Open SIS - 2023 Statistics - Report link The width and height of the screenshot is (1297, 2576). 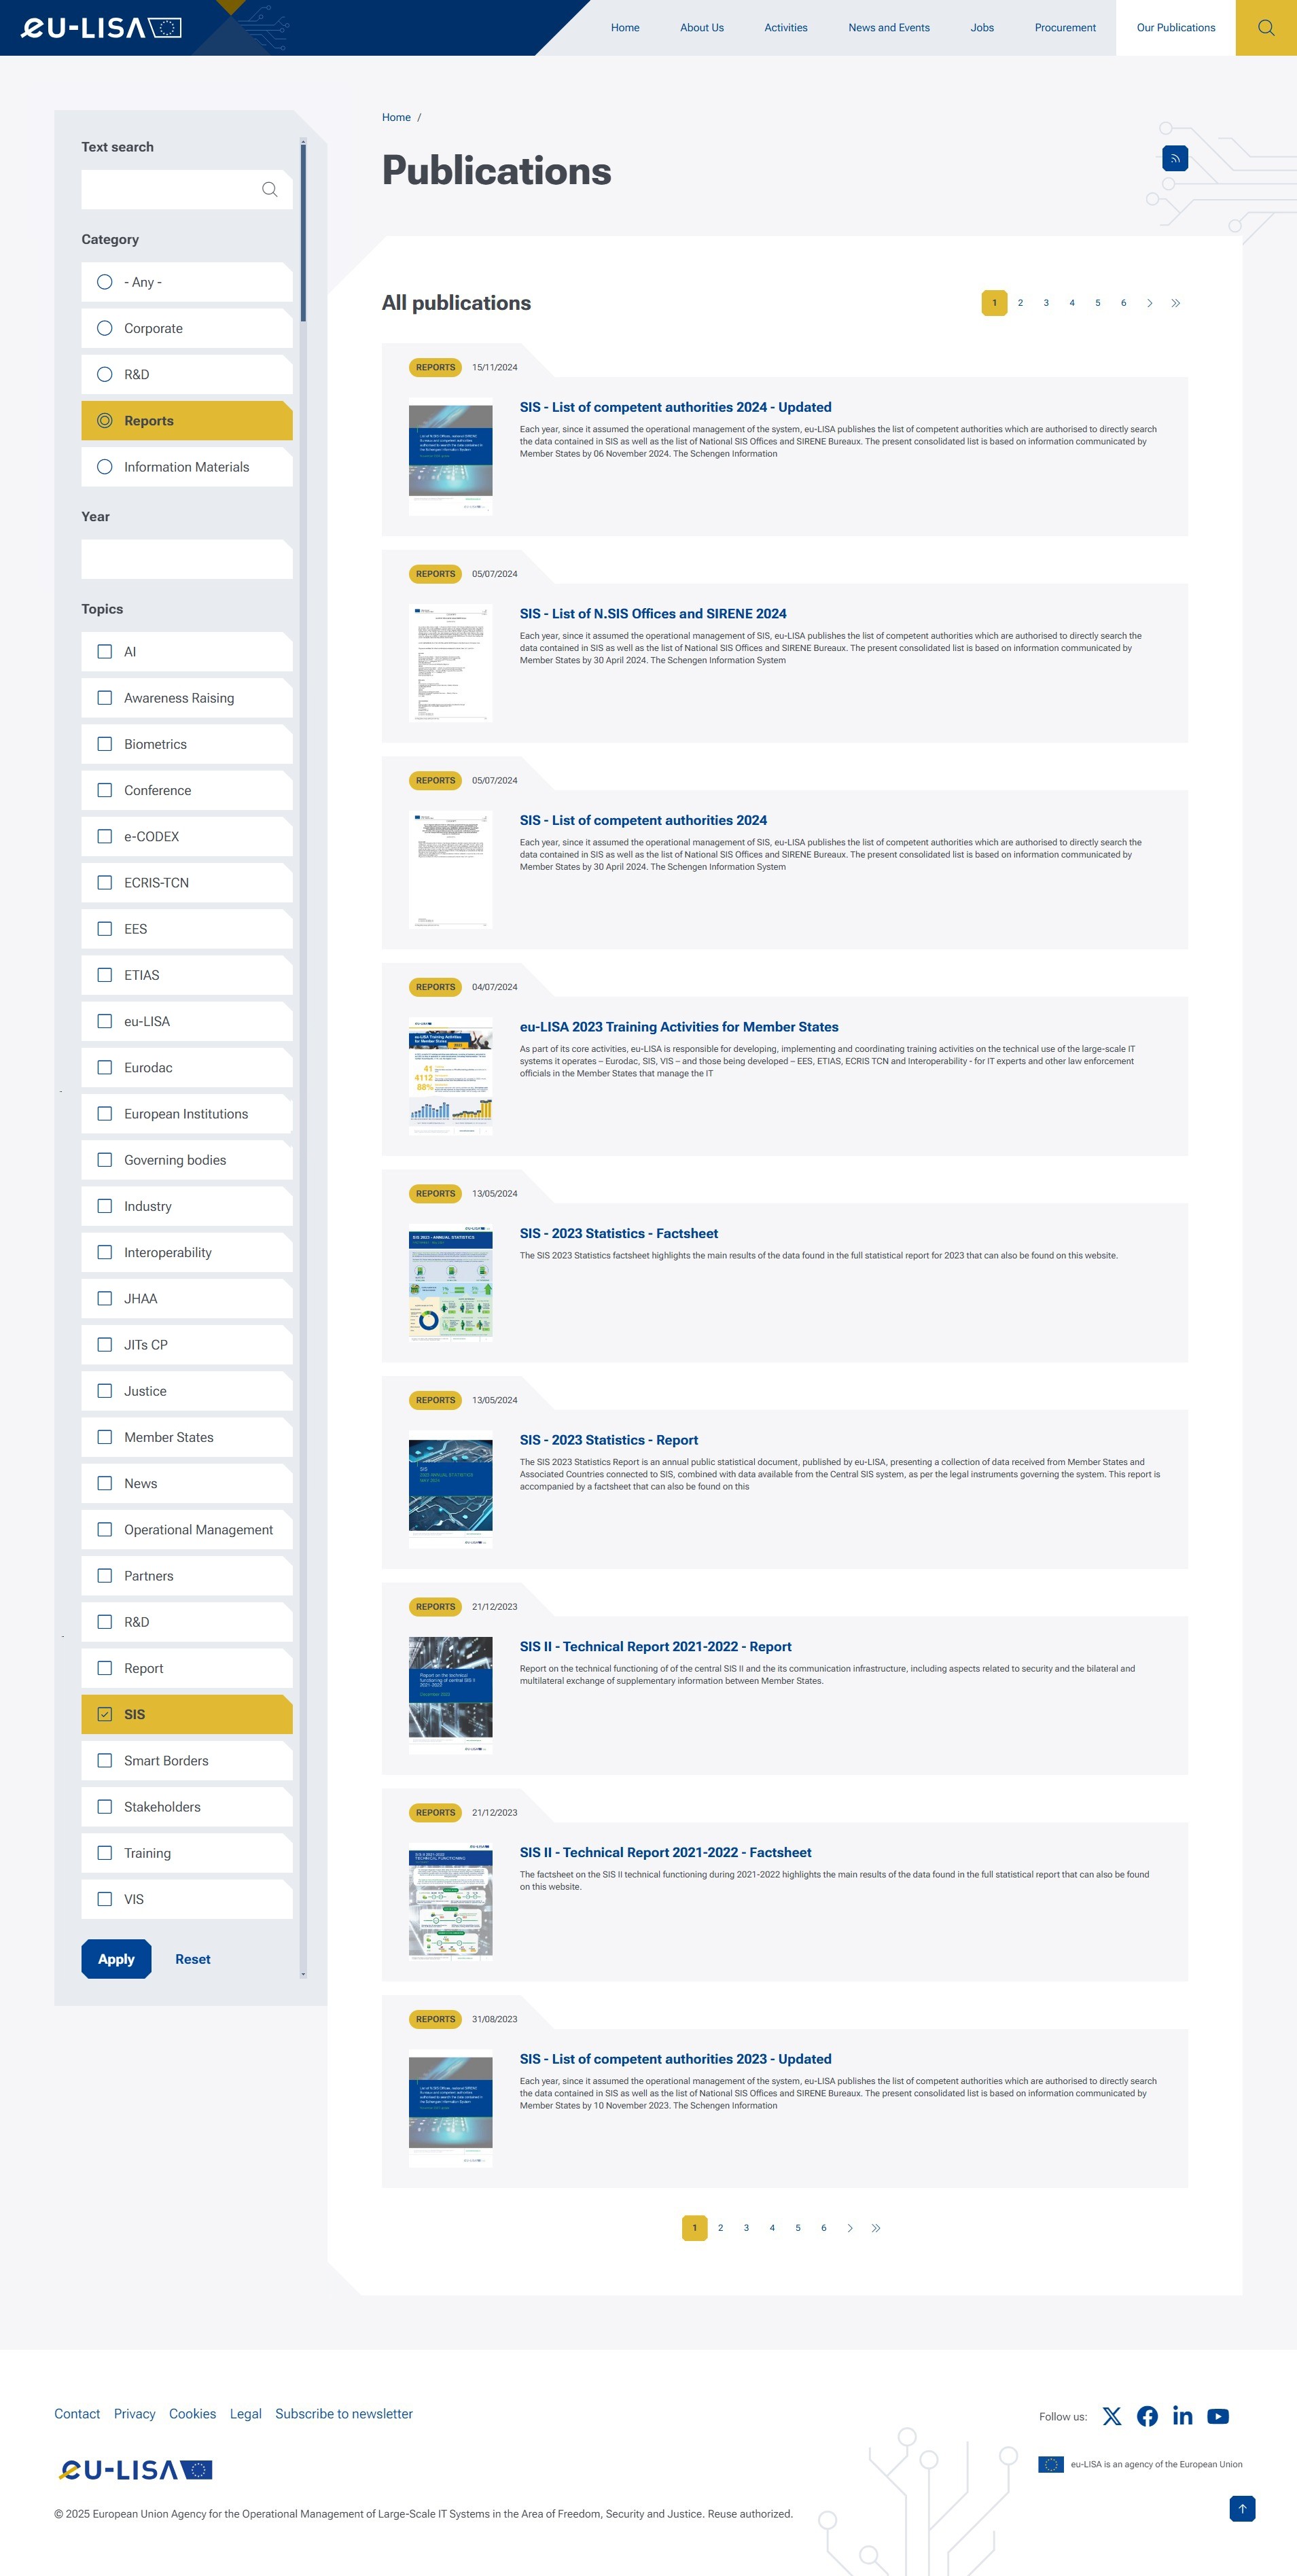pyautogui.click(x=608, y=1440)
